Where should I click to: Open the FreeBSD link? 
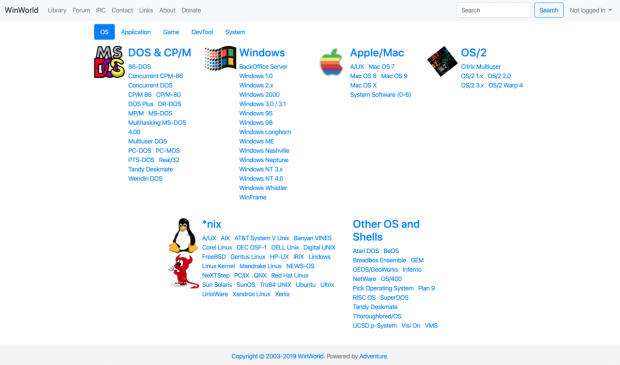pyautogui.click(x=214, y=257)
